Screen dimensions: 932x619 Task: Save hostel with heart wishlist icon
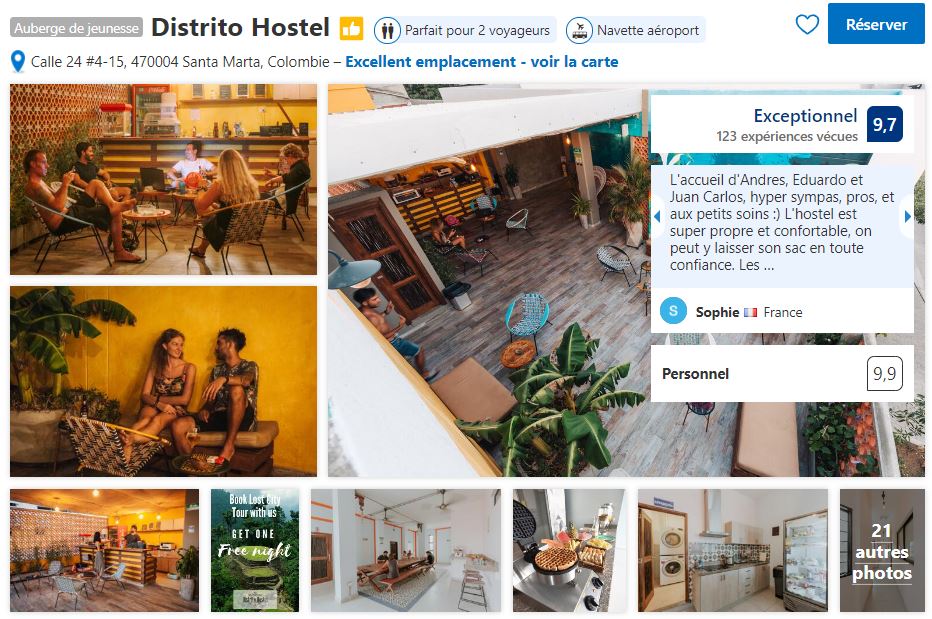(807, 24)
